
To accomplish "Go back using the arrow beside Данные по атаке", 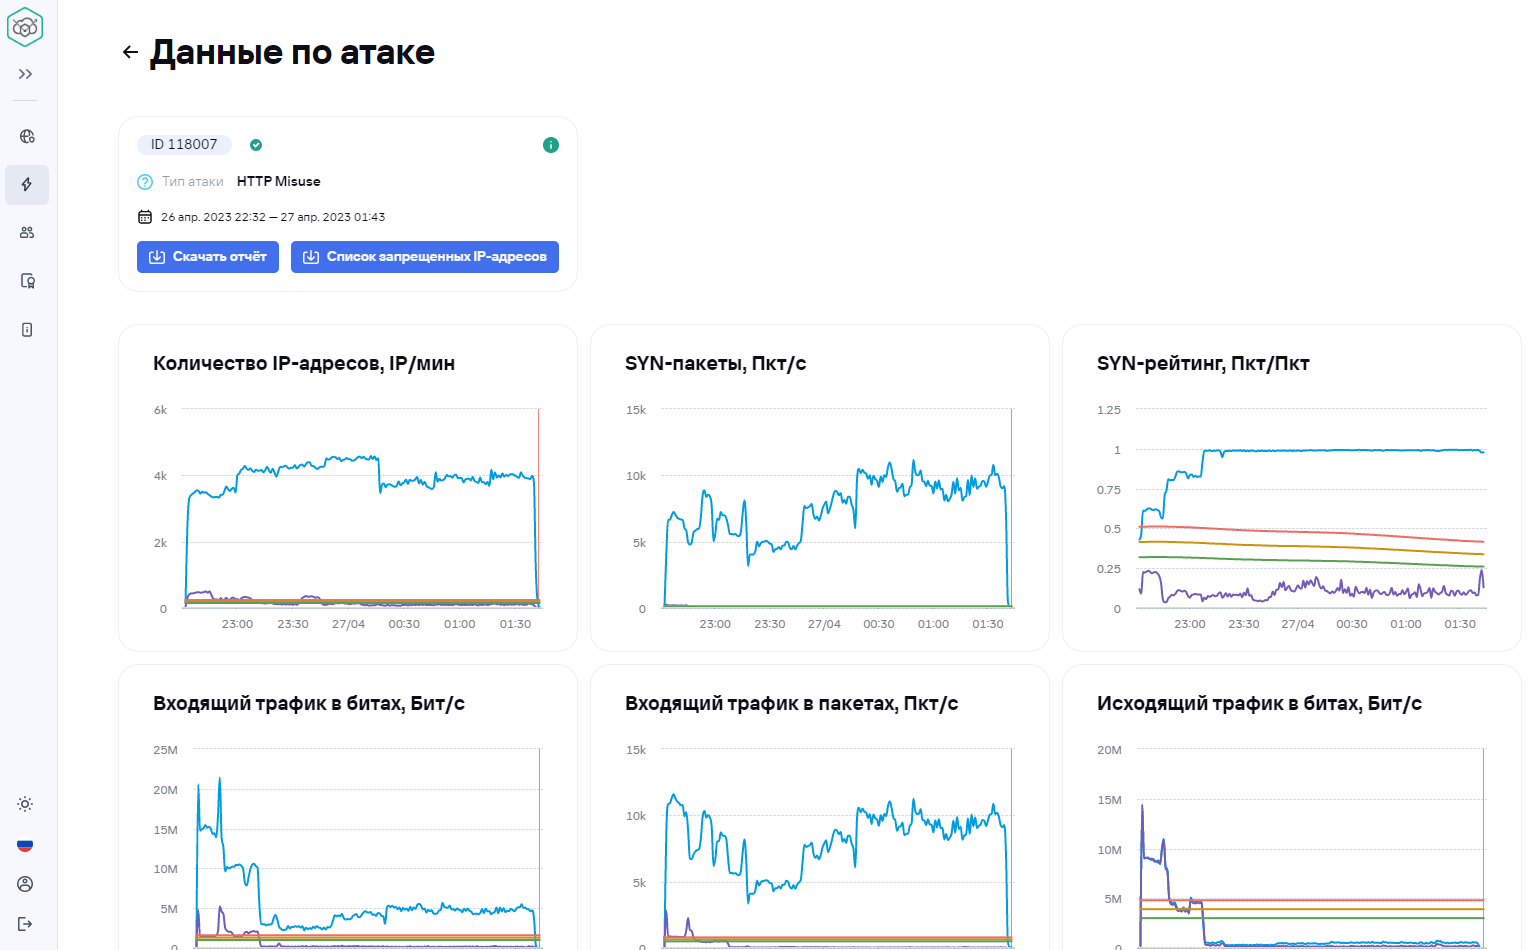I will (130, 52).
